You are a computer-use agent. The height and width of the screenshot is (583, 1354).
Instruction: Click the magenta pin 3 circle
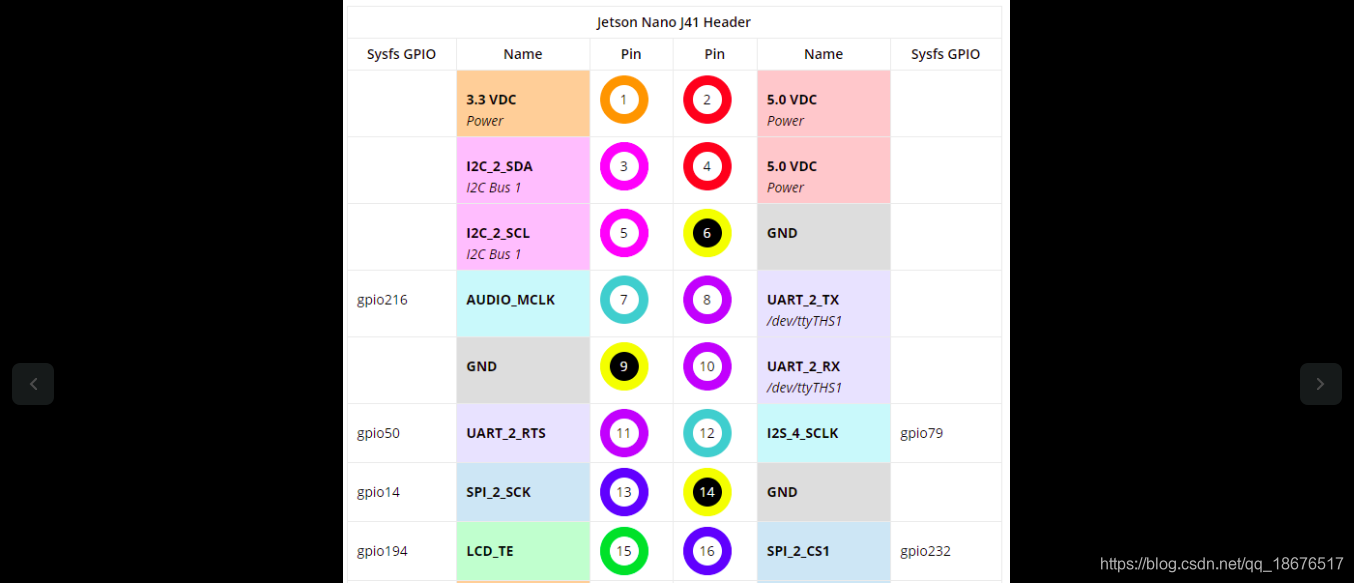click(624, 167)
